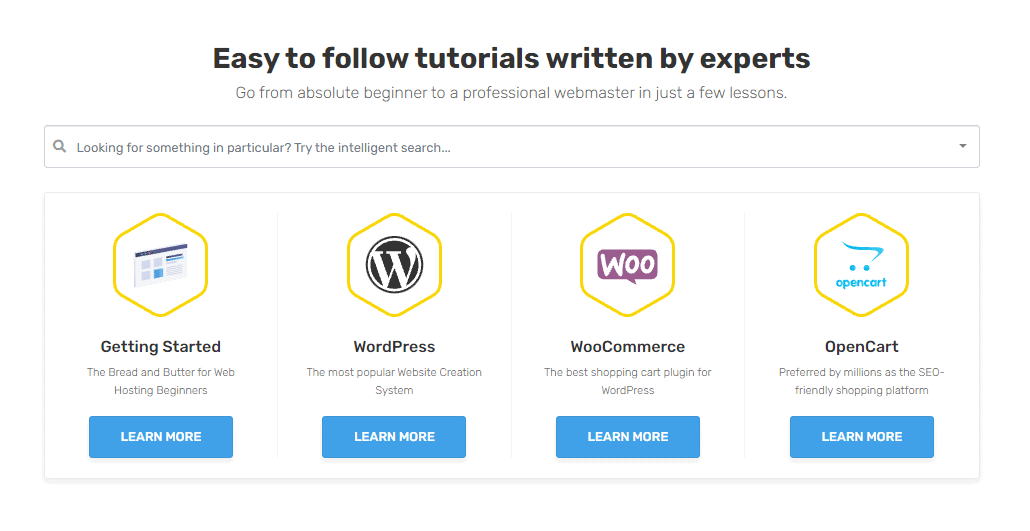Viewport: 1030px width, 531px height.
Task: Expand the search box dropdown arrow
Action: 962,146
